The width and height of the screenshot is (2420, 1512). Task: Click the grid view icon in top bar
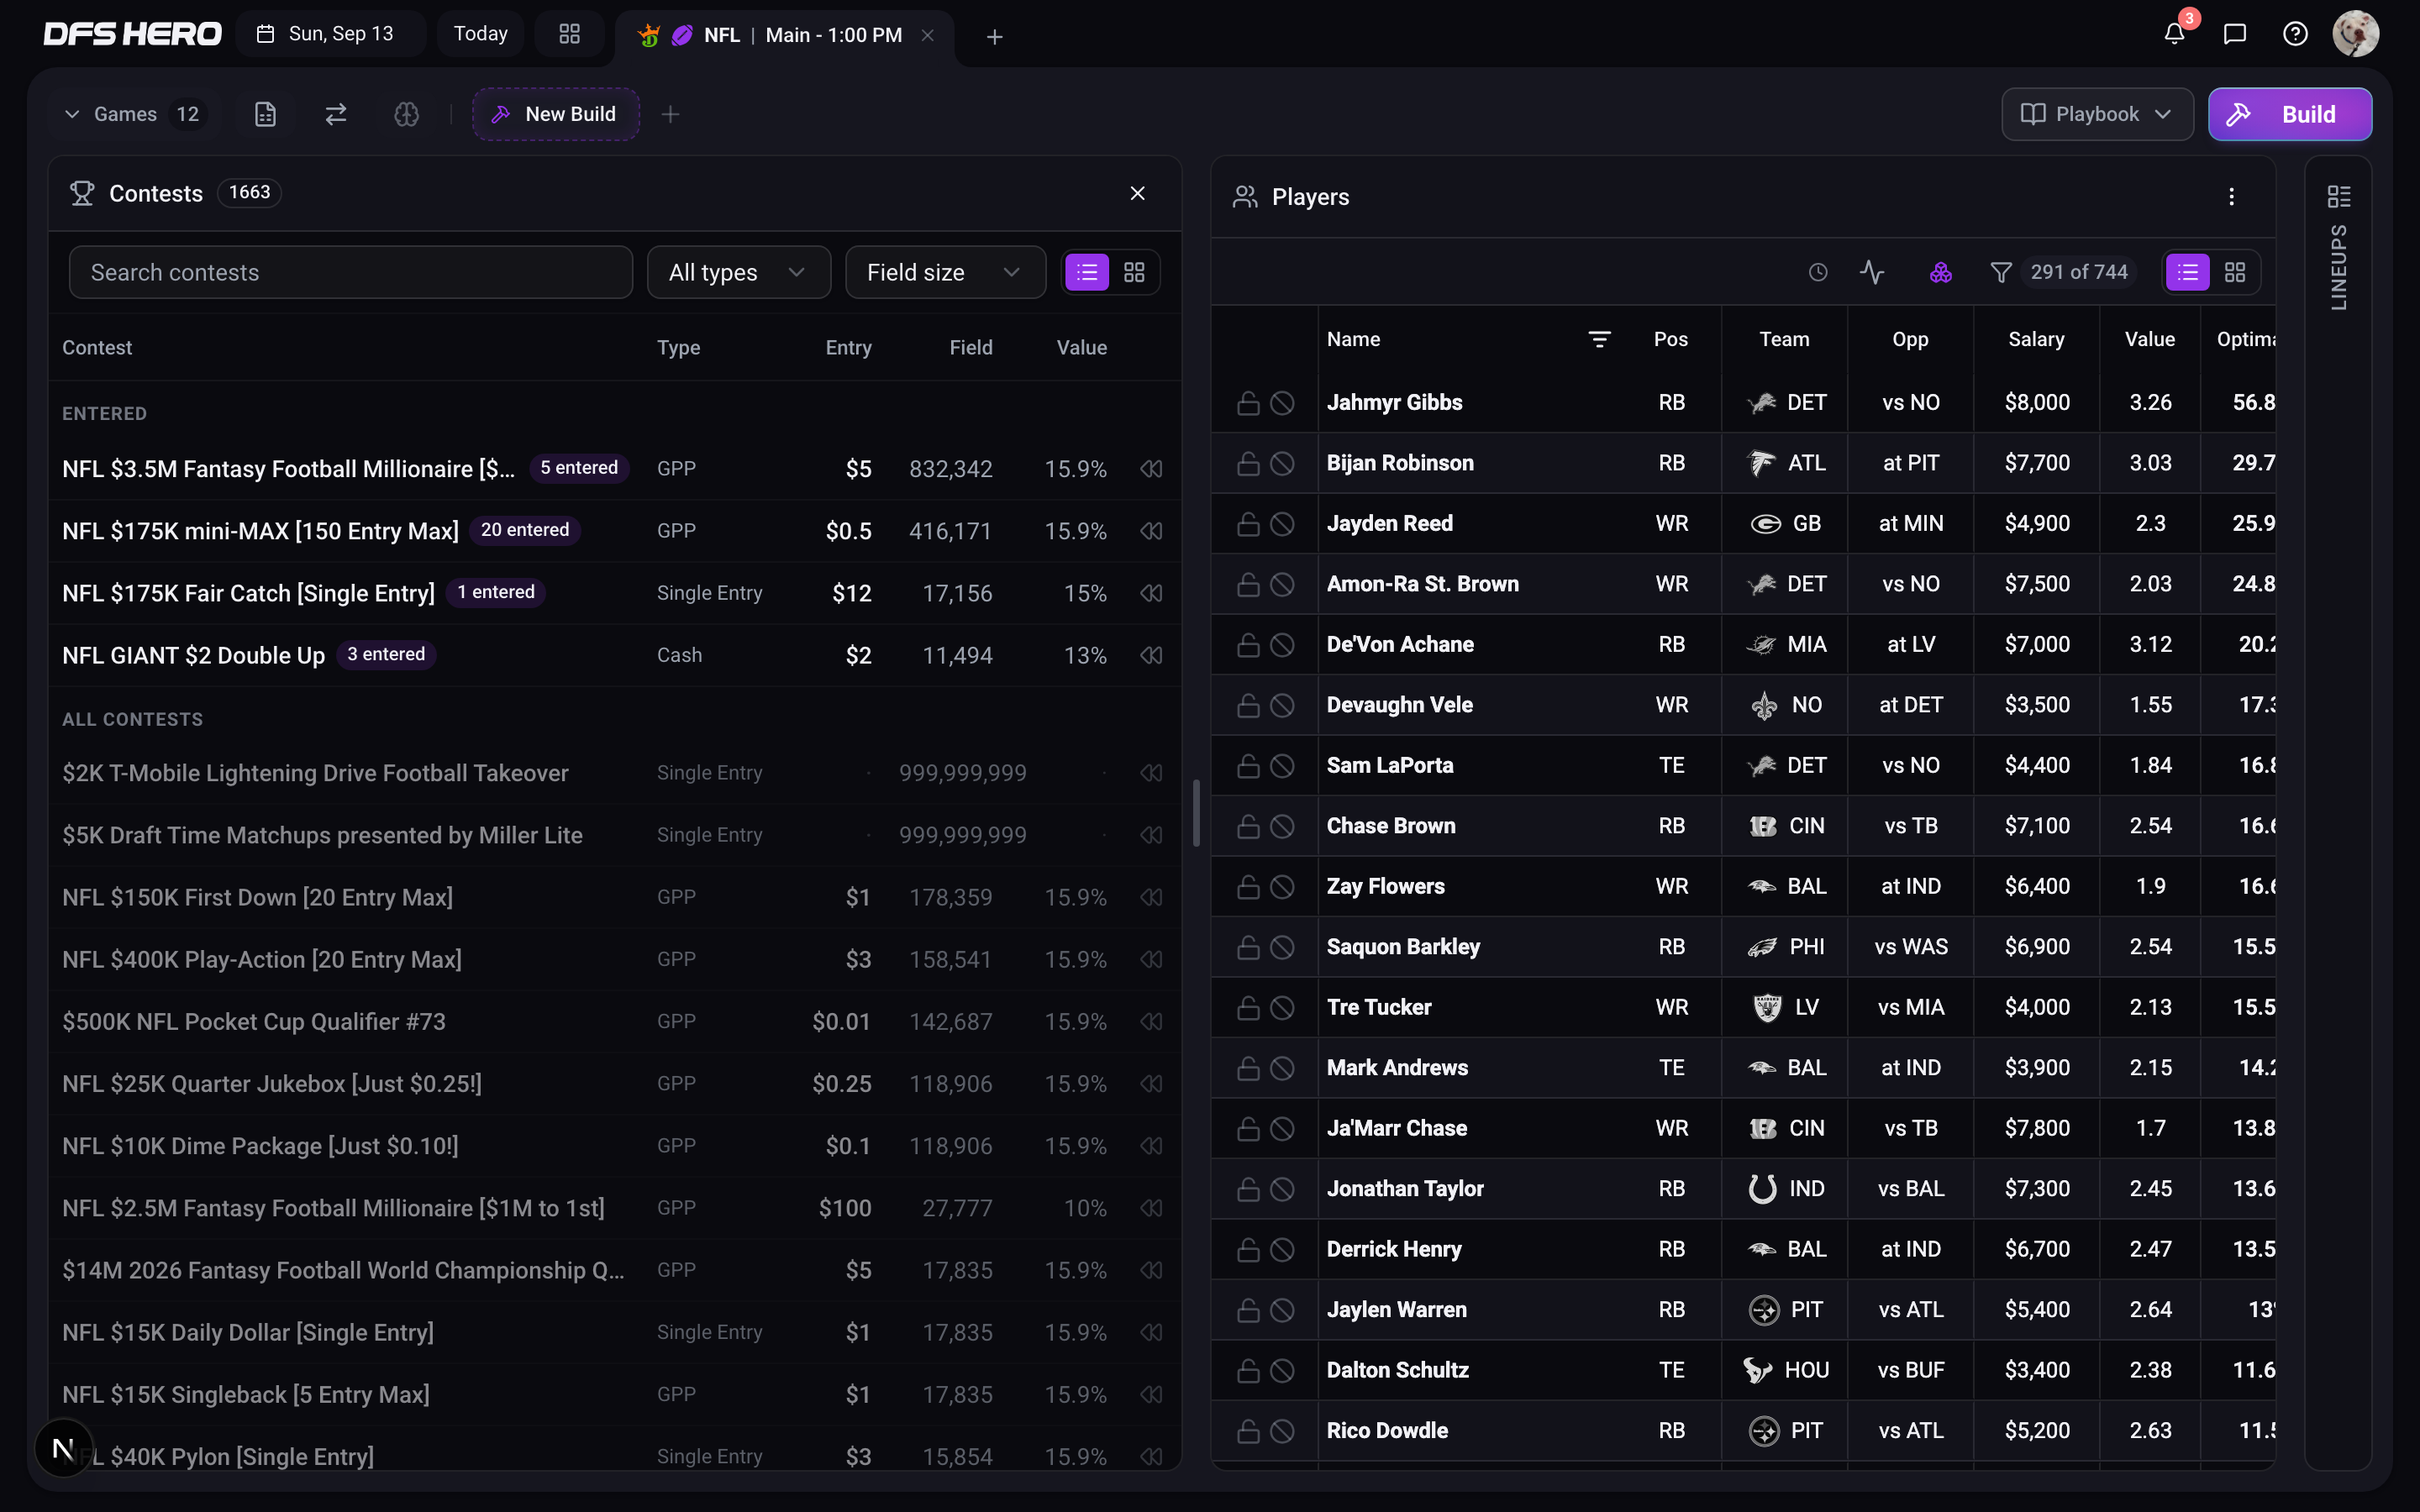pyautogui.click(x=569, y=34)
